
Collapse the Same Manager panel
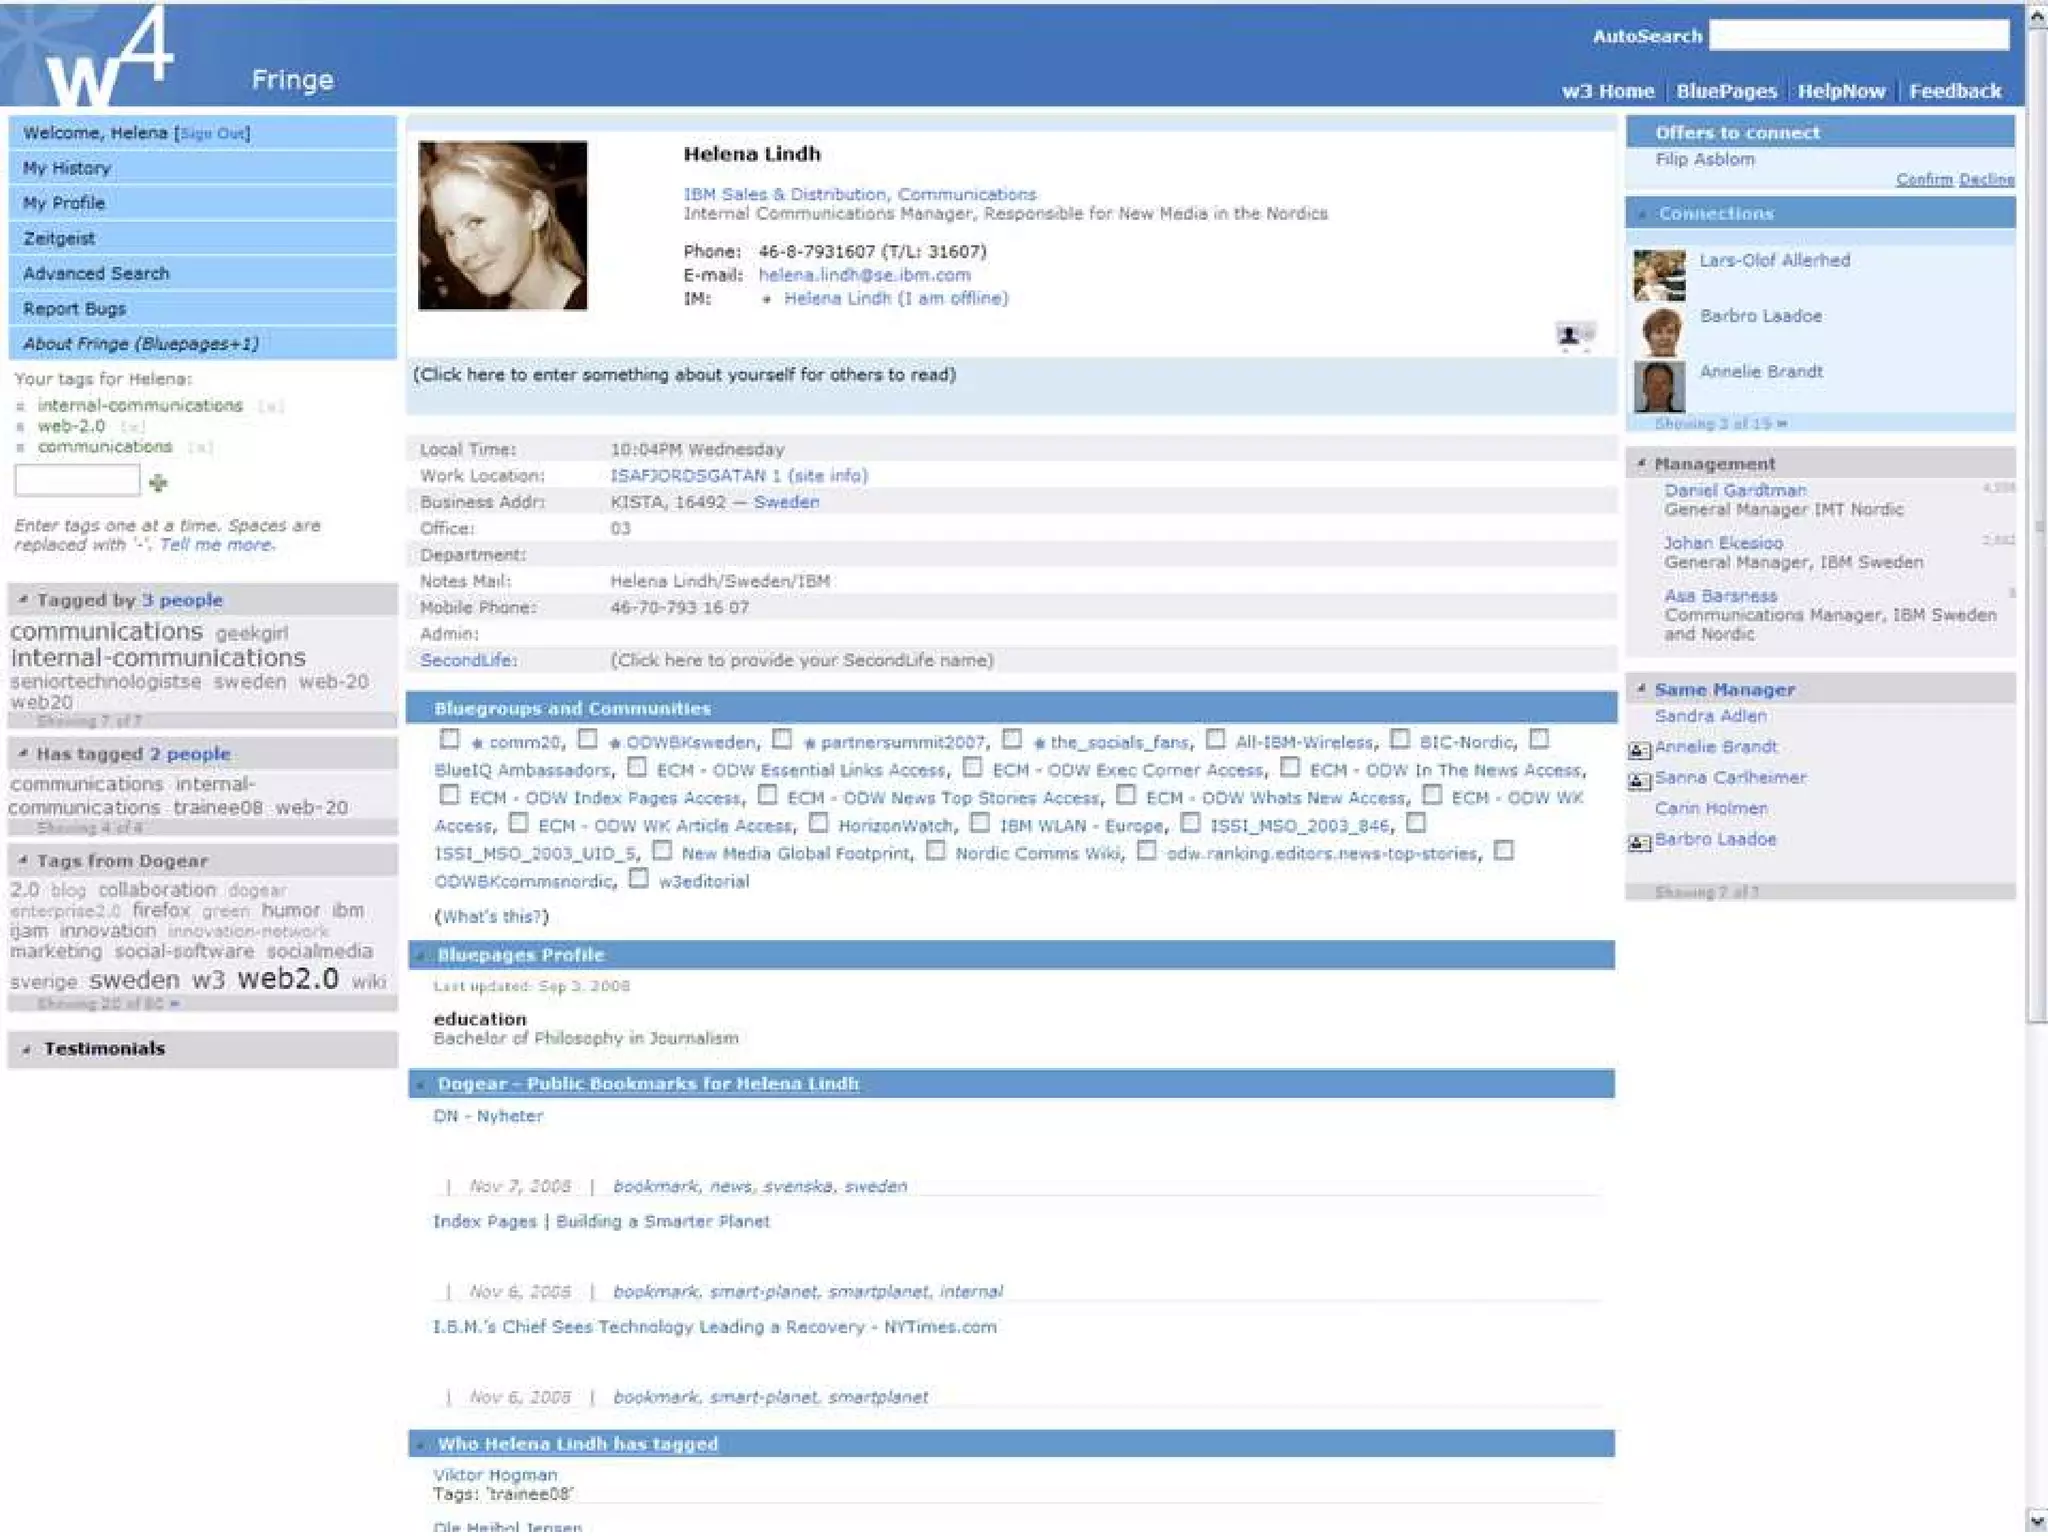pyautogui.click(x=1641, y=689)
